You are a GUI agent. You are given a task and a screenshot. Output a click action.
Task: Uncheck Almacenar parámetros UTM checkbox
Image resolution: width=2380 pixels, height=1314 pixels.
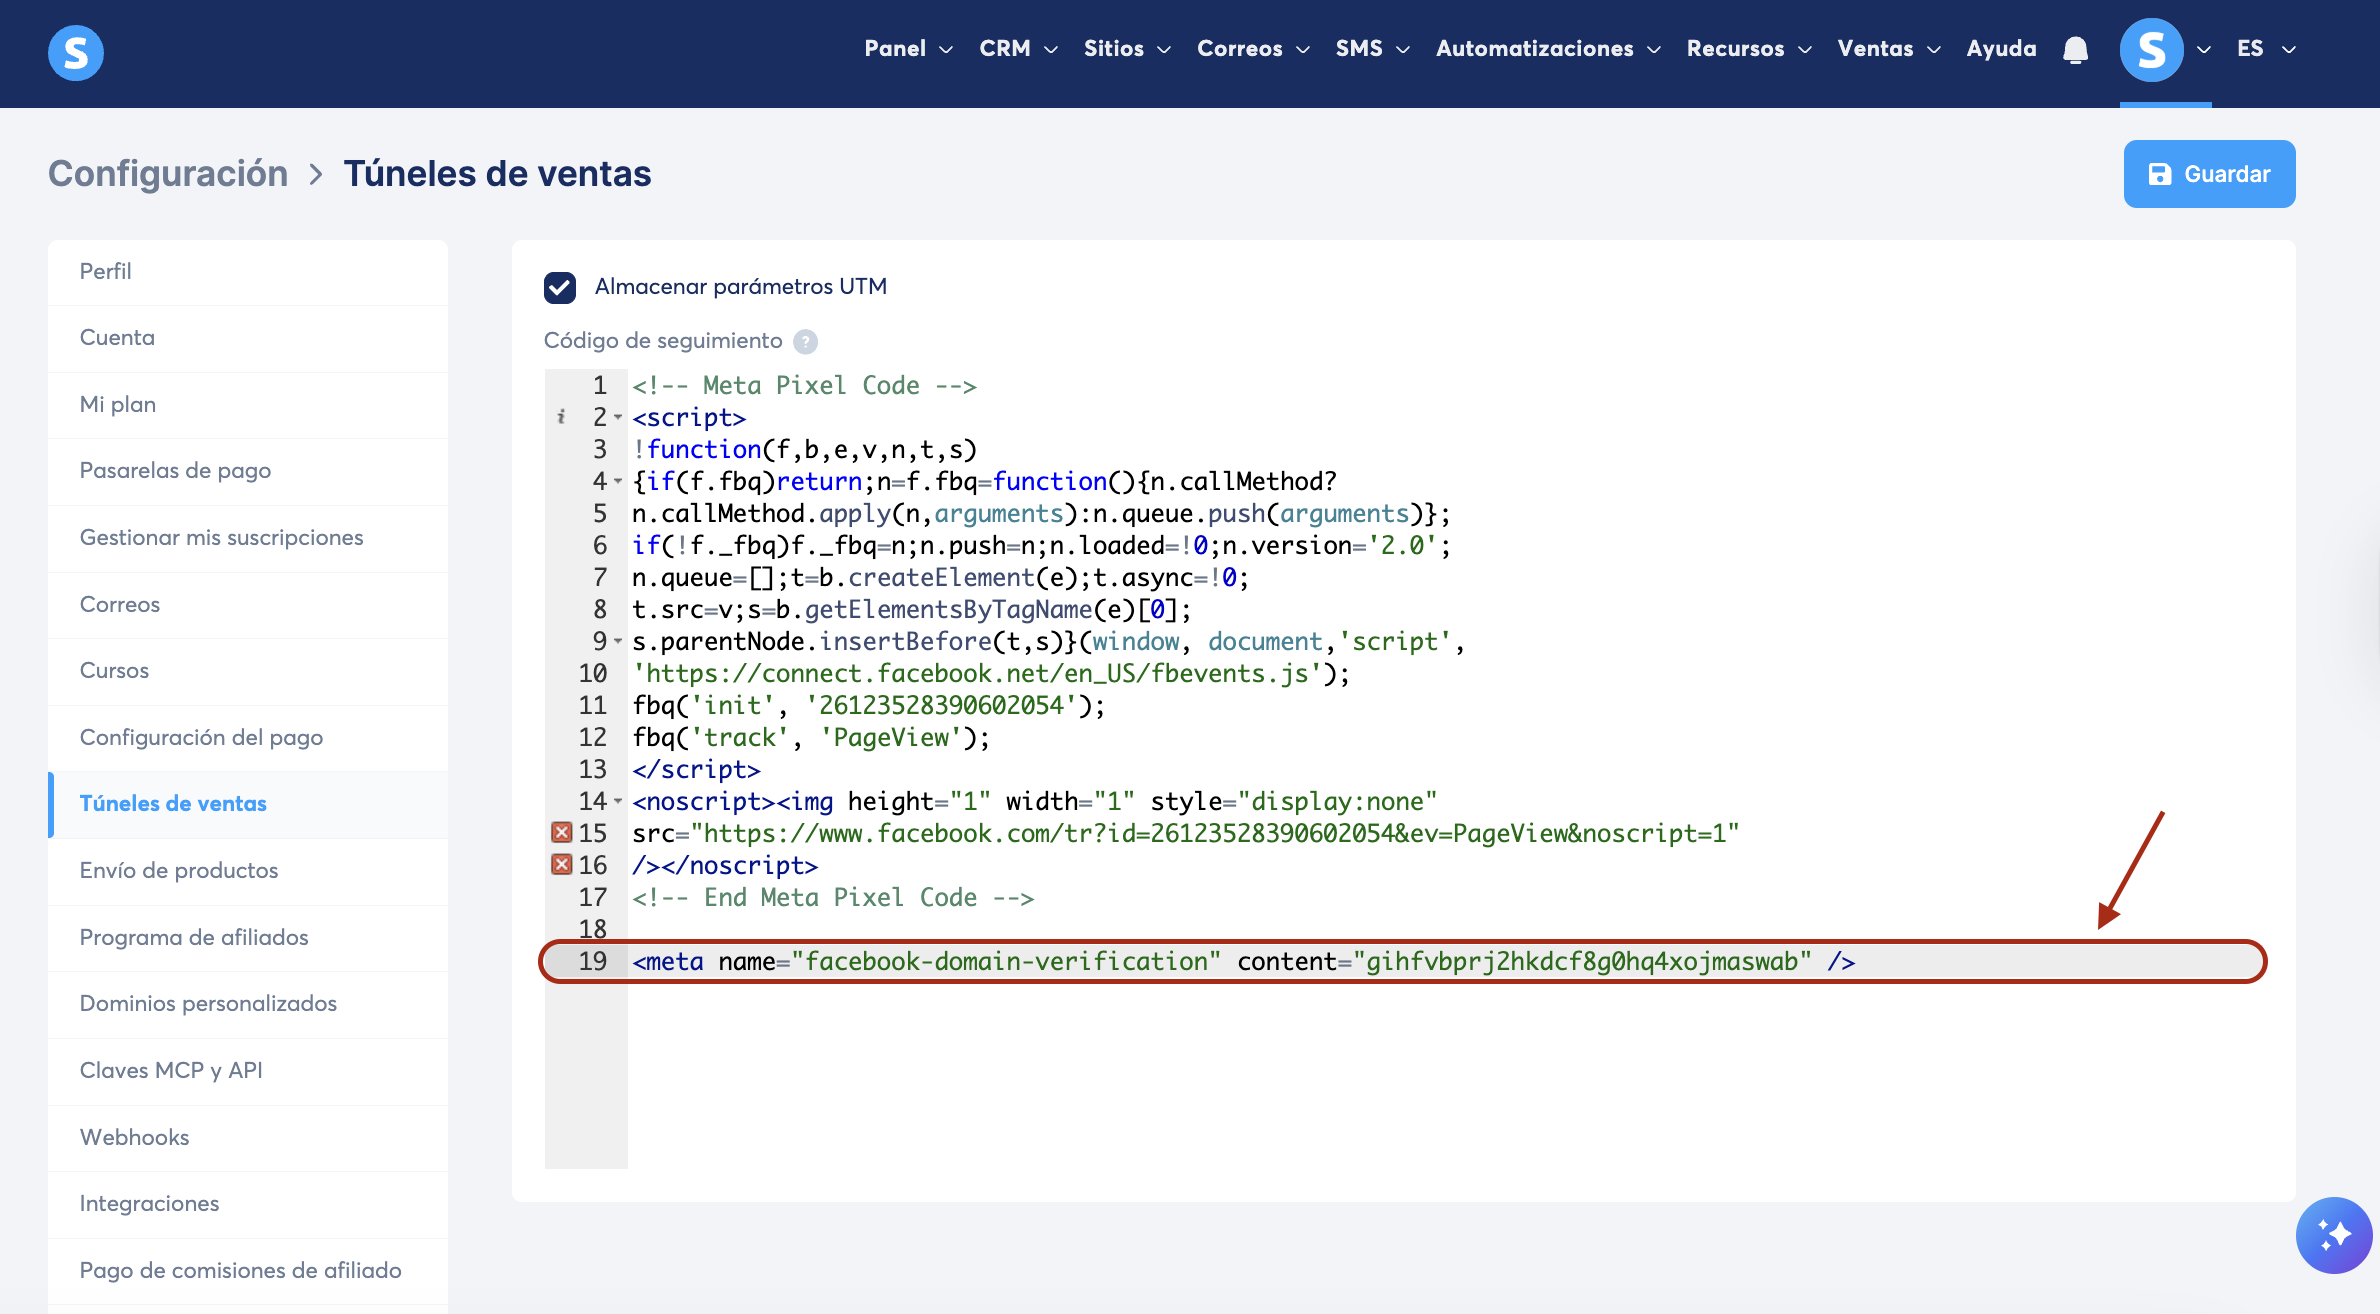point(560,287)
